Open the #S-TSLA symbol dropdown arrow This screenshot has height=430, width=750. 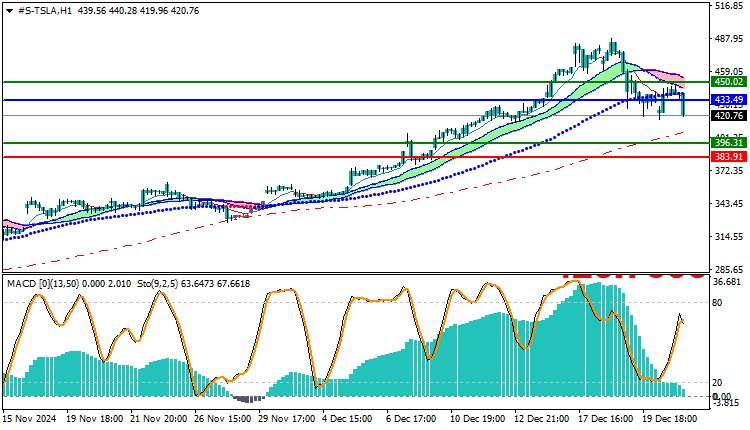click(9, 11)
